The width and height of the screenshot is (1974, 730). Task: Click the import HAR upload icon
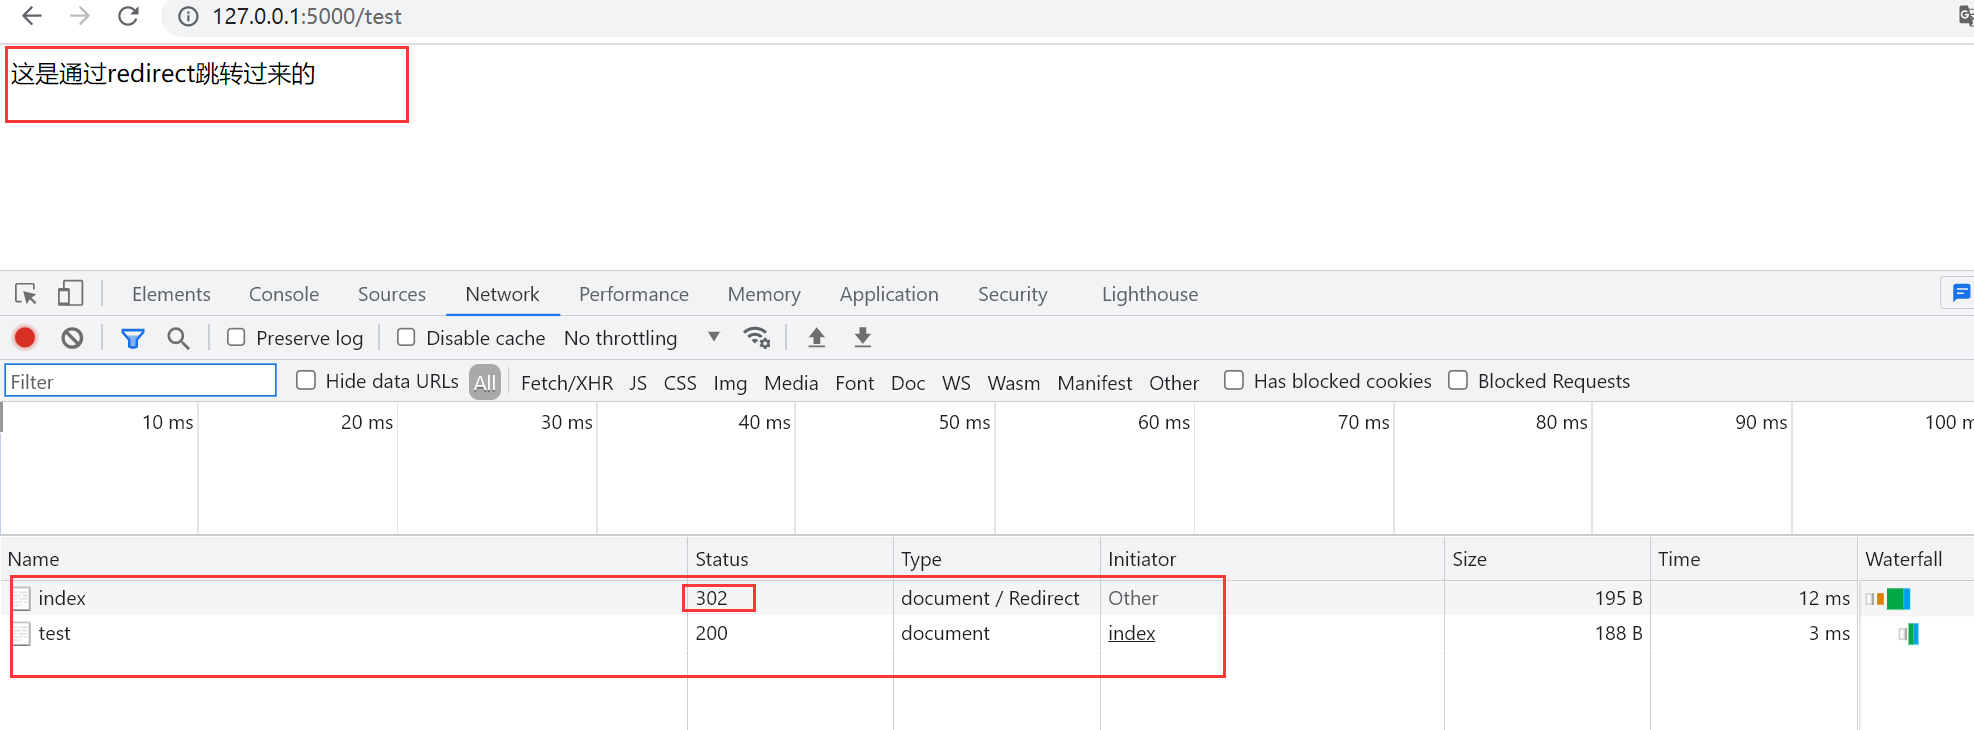click(817, 338)
